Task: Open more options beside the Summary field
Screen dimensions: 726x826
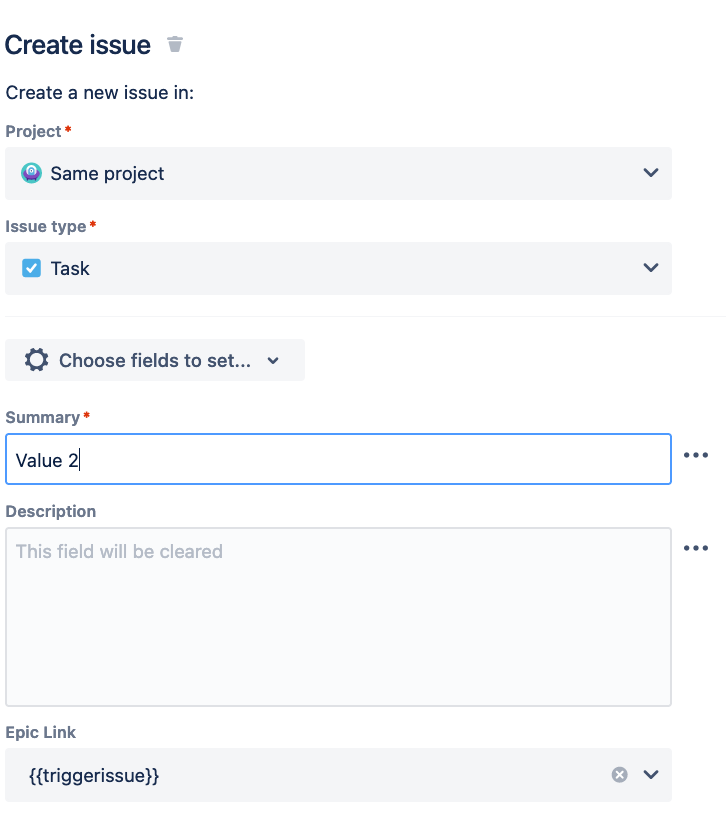Action: pyautogui.click(x=696, y=455)
